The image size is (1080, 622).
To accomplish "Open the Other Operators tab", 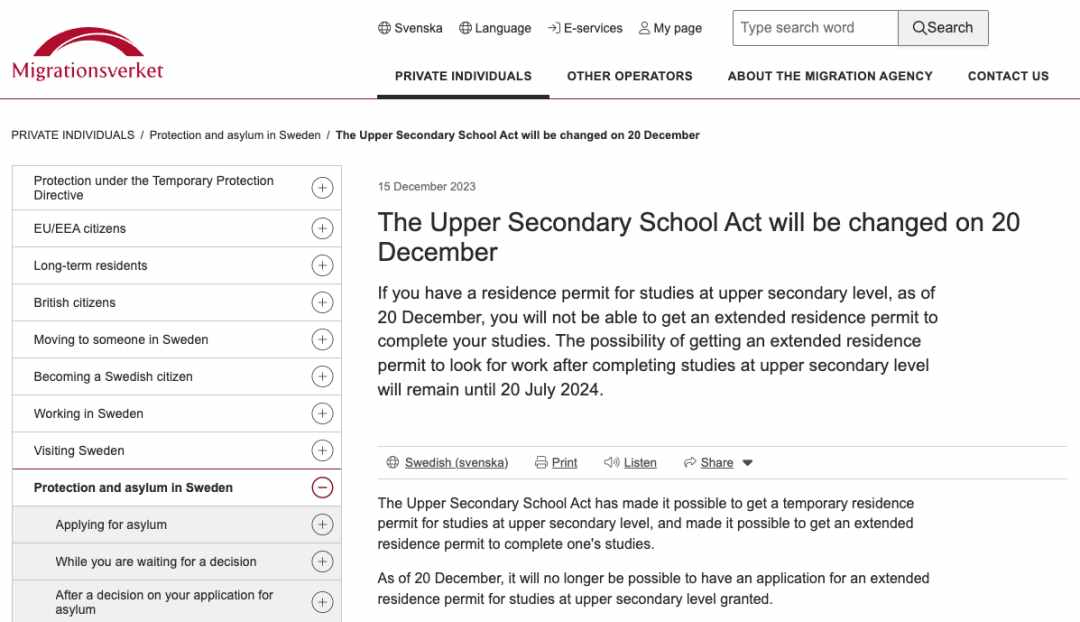I will 629,76.
